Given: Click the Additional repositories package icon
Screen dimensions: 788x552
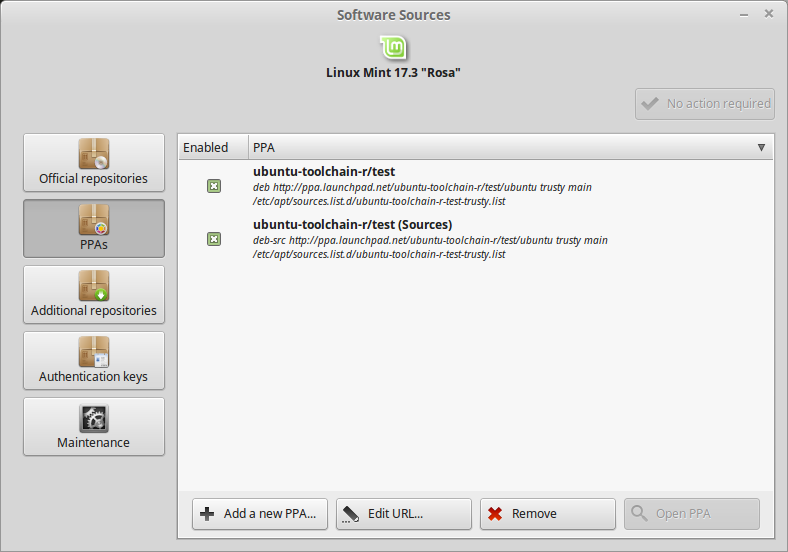Looking at the screenshot, I should pyautogui.click(x=94, y=285).
